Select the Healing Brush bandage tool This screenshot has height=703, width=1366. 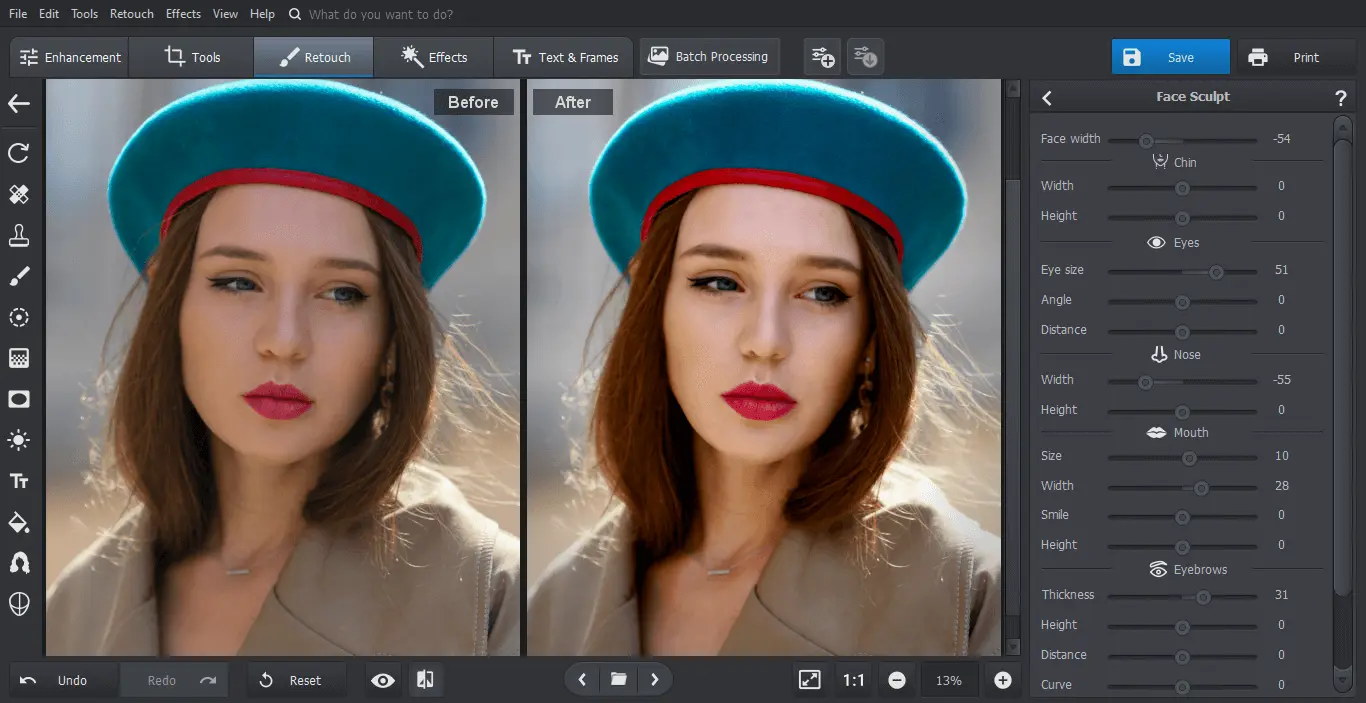(19, 194)
